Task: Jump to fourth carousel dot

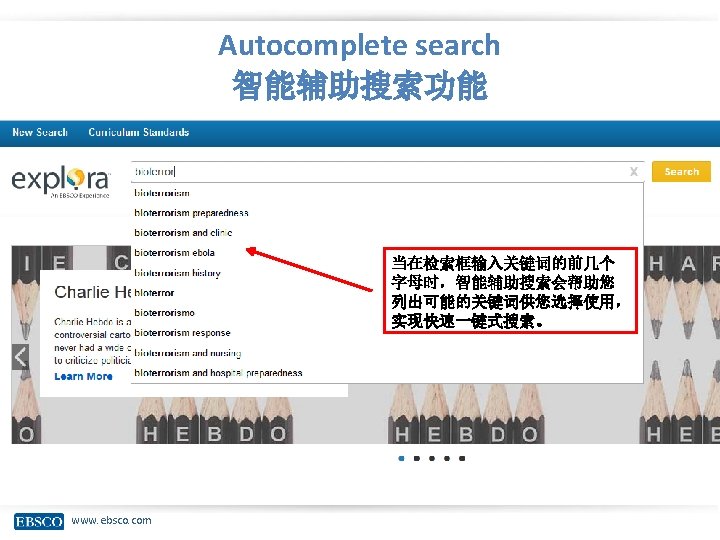Action: (447, 458)
